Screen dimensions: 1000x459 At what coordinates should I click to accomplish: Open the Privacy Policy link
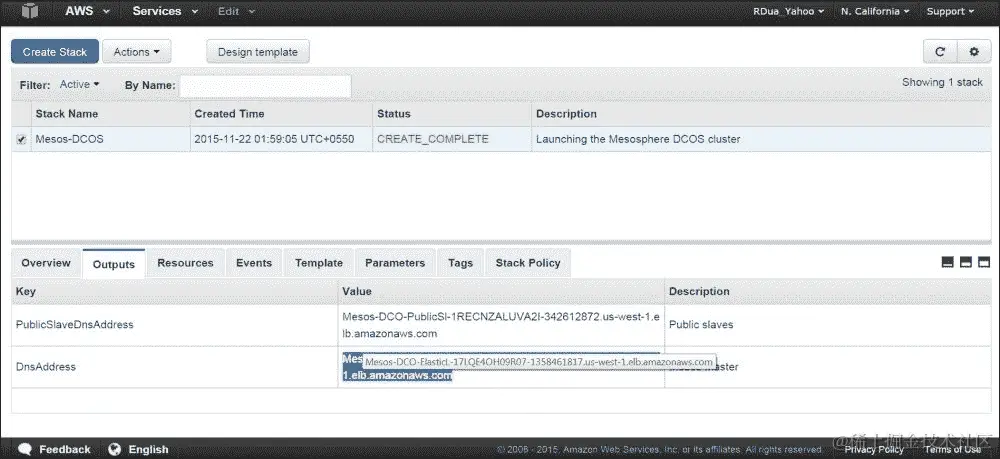[874, 449]
